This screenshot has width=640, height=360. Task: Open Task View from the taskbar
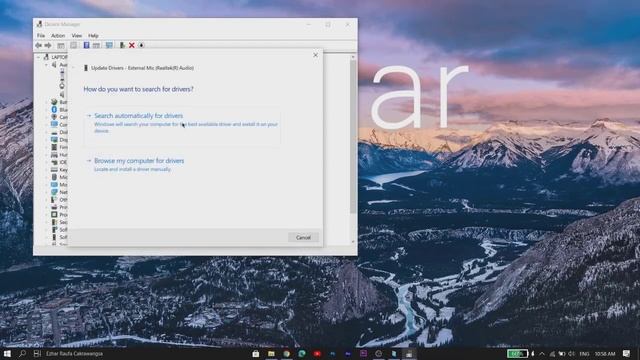[37, 353]
